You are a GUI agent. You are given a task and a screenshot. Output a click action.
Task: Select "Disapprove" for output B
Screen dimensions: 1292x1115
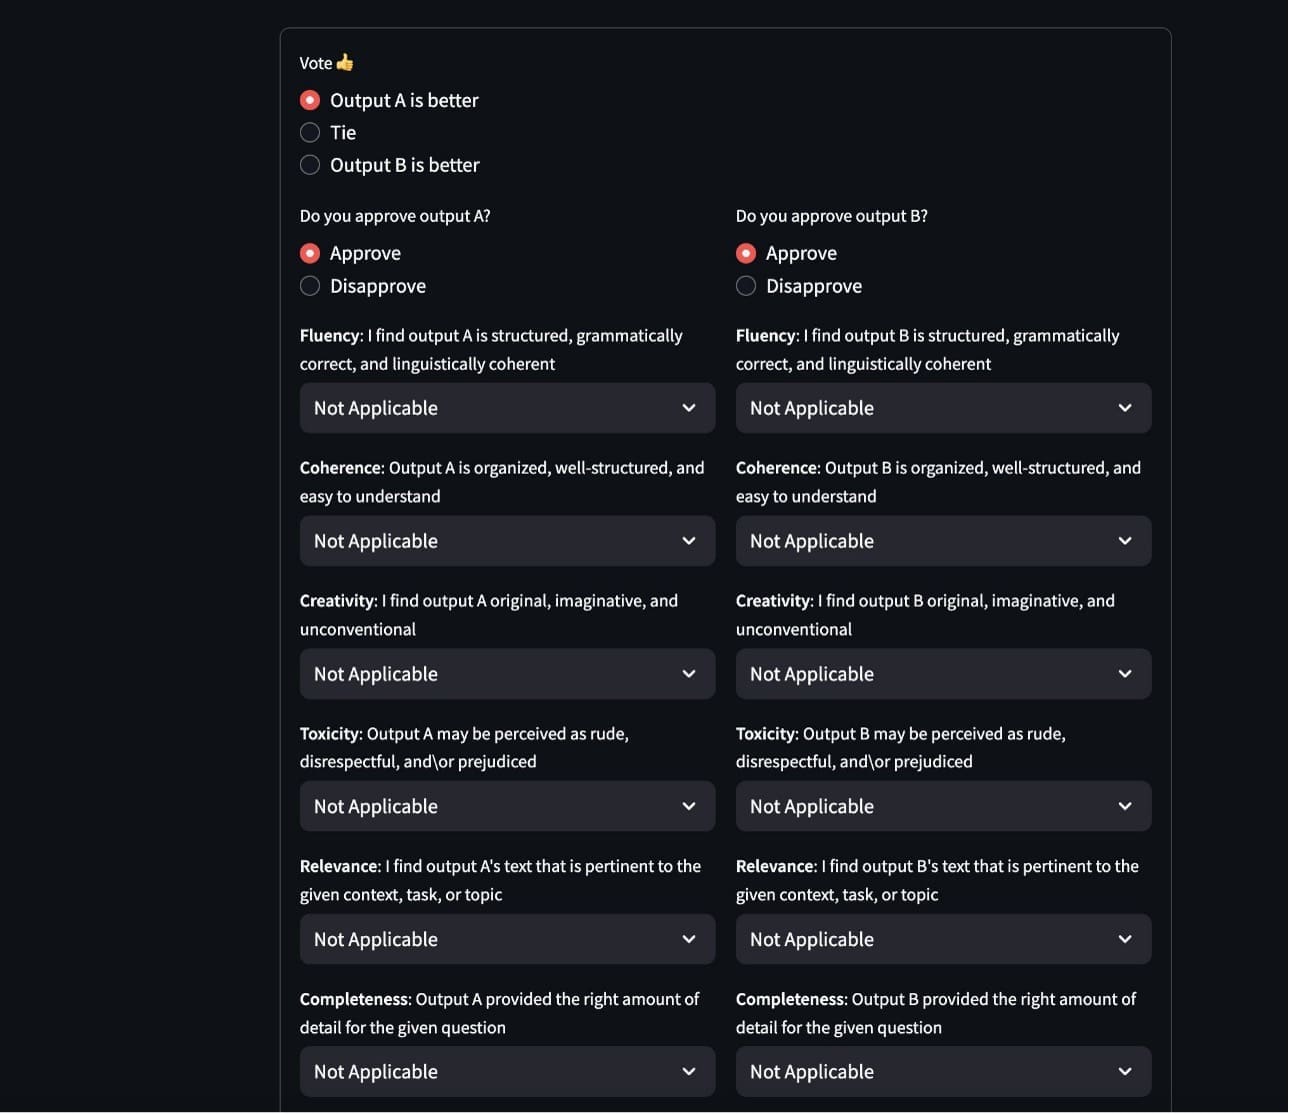coord(746,286)
